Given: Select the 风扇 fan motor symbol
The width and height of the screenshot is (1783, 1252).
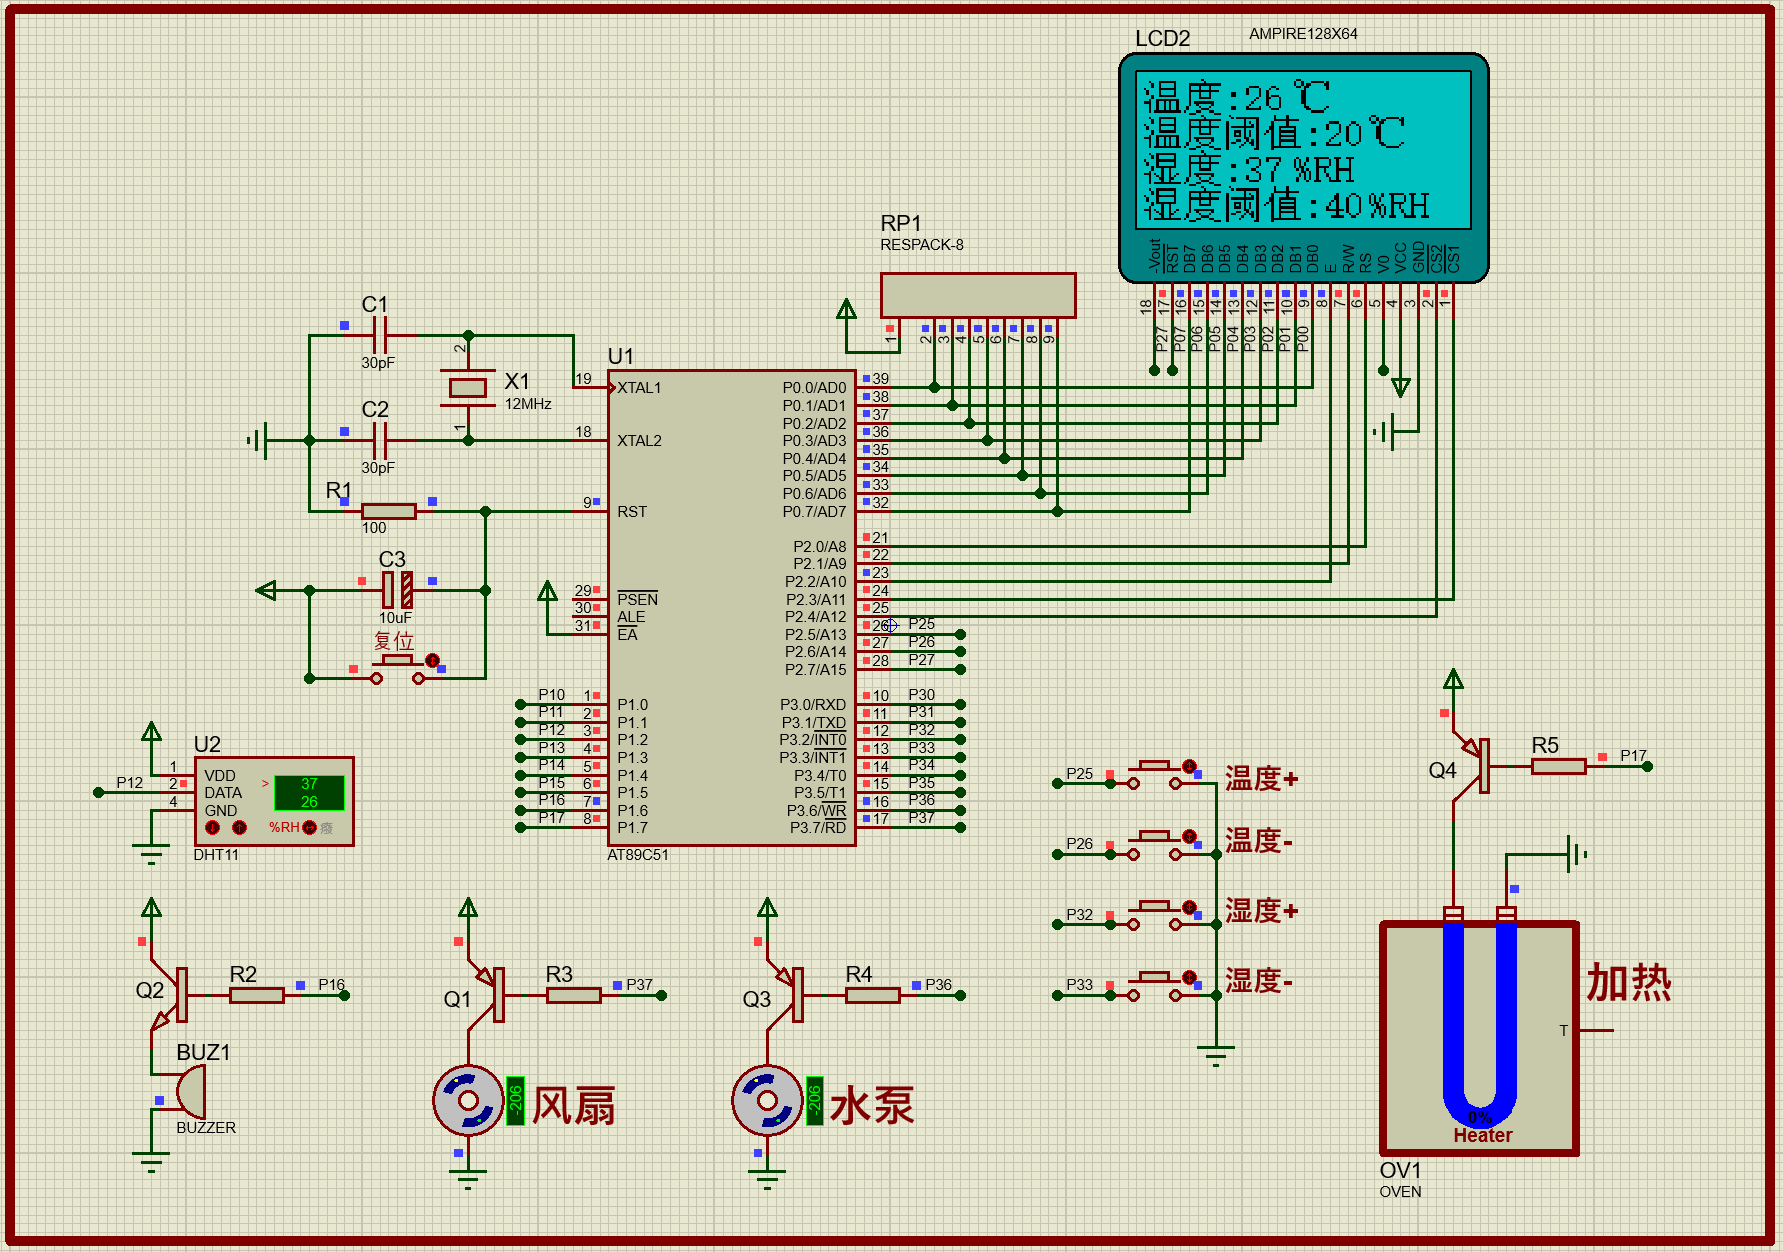Looking at the screenshot, I should click(467, 1100).
